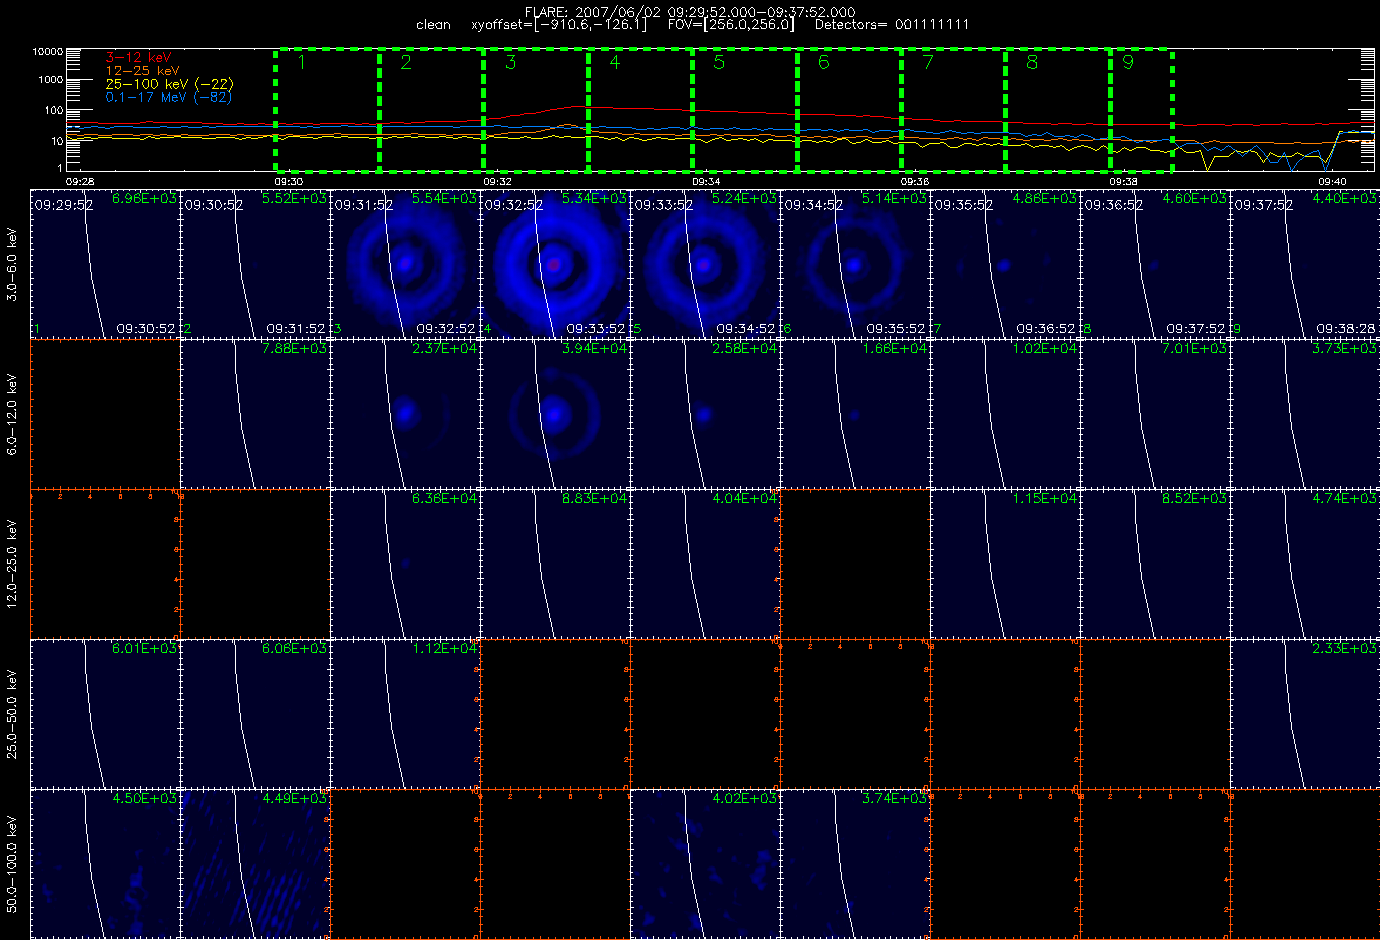Click the 1.12E+04 peak value
1380x940 pixels.
pos(445,648)
